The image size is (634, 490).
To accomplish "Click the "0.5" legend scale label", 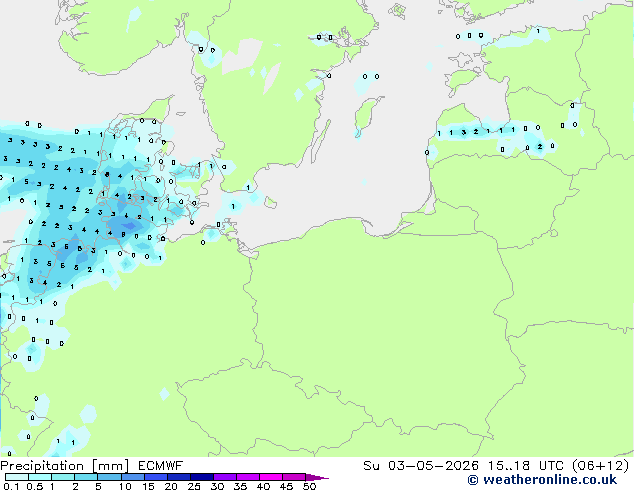I will (35, 486).
